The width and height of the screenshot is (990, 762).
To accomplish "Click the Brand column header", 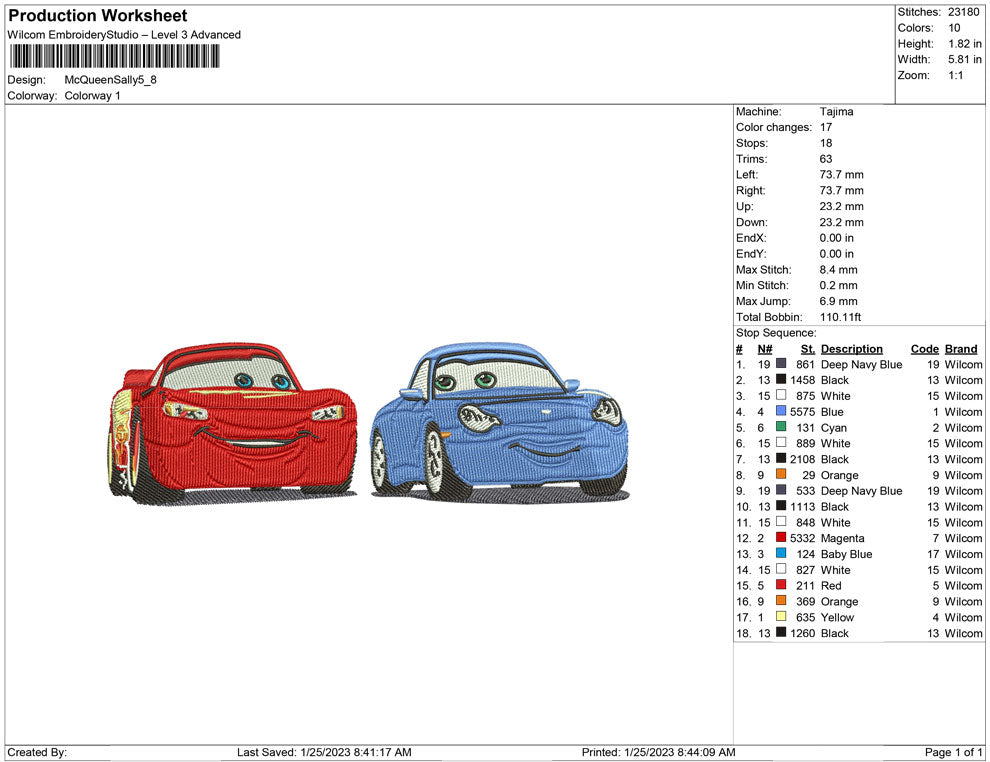I will click(x=961, y=349).
